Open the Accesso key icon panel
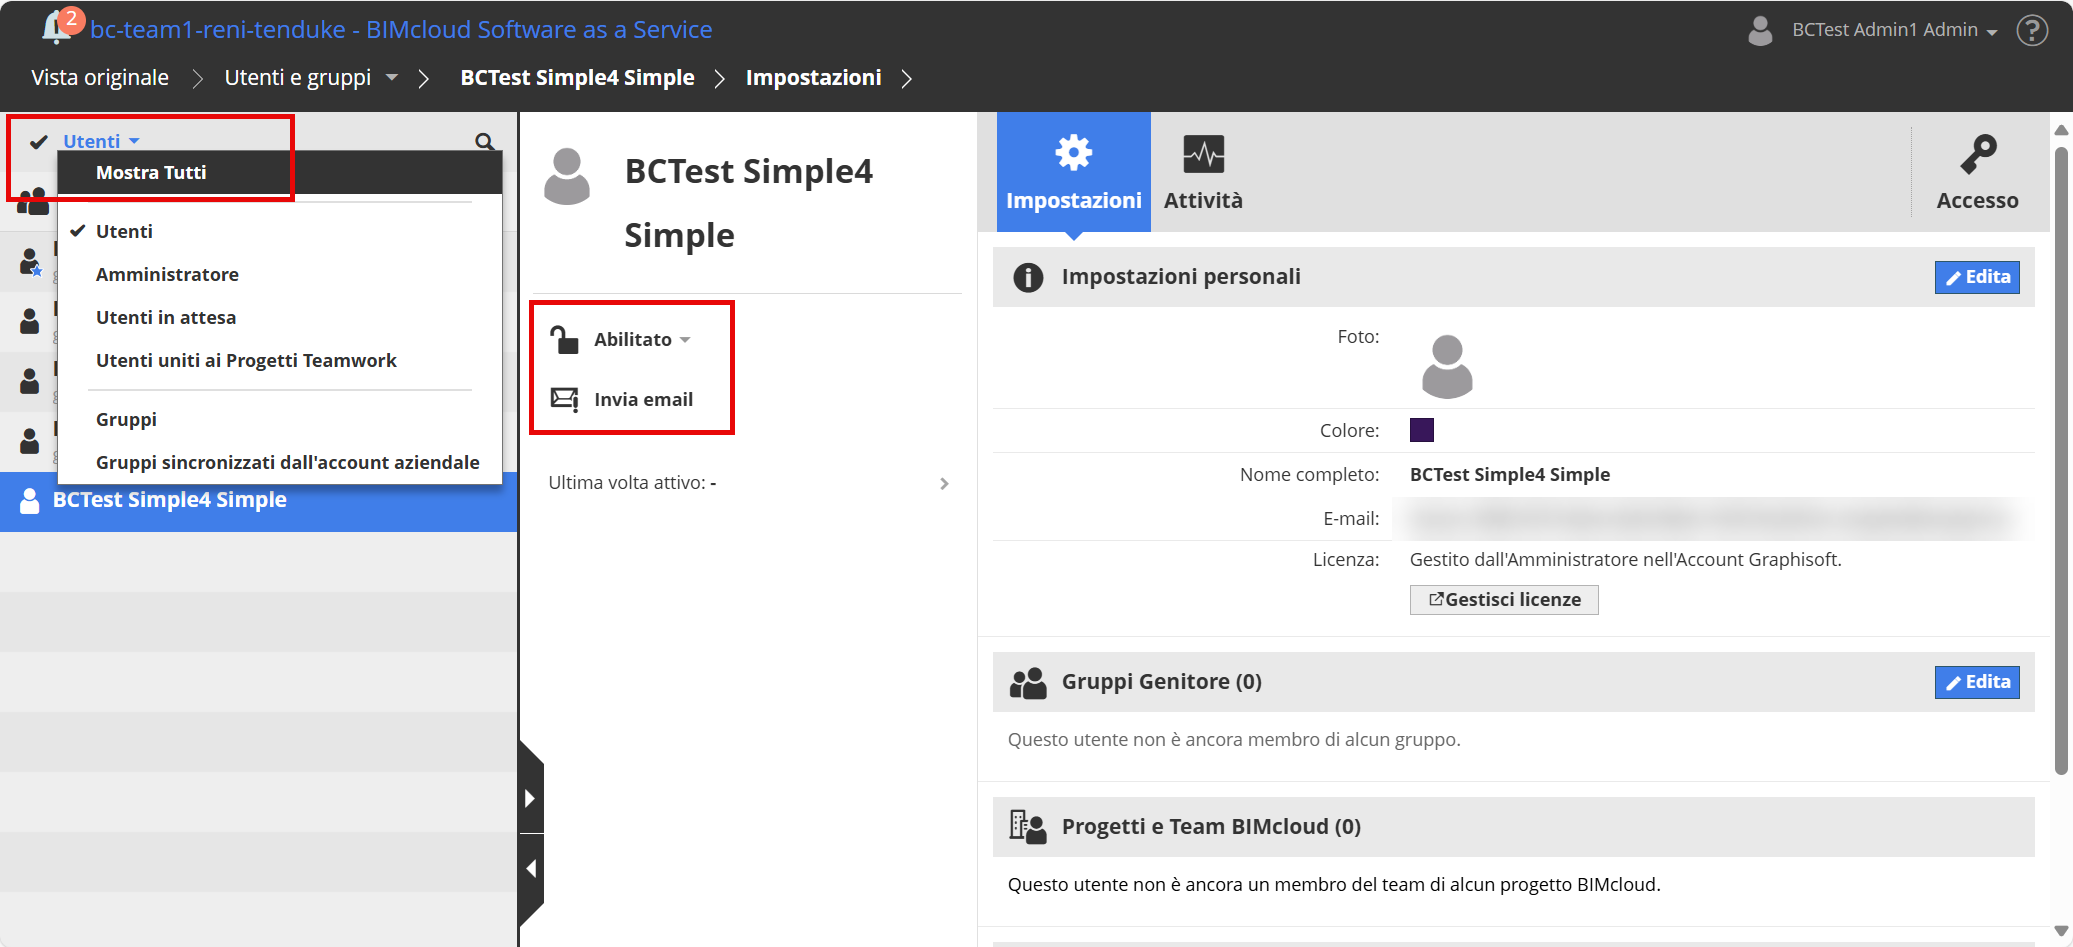This screenshot has width=2073, height=947. point(1977,172)
